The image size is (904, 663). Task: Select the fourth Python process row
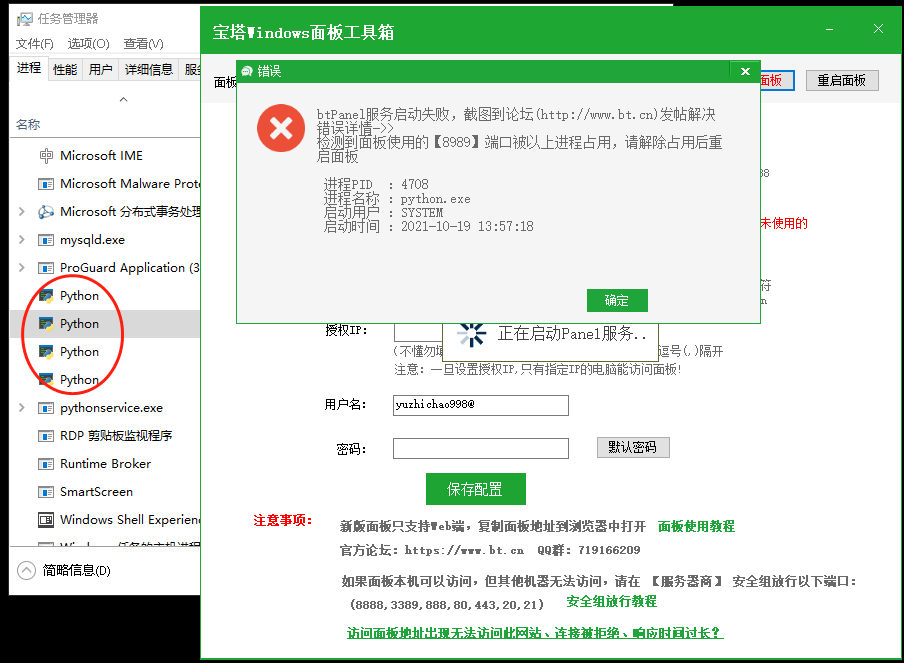click(105, 380)
